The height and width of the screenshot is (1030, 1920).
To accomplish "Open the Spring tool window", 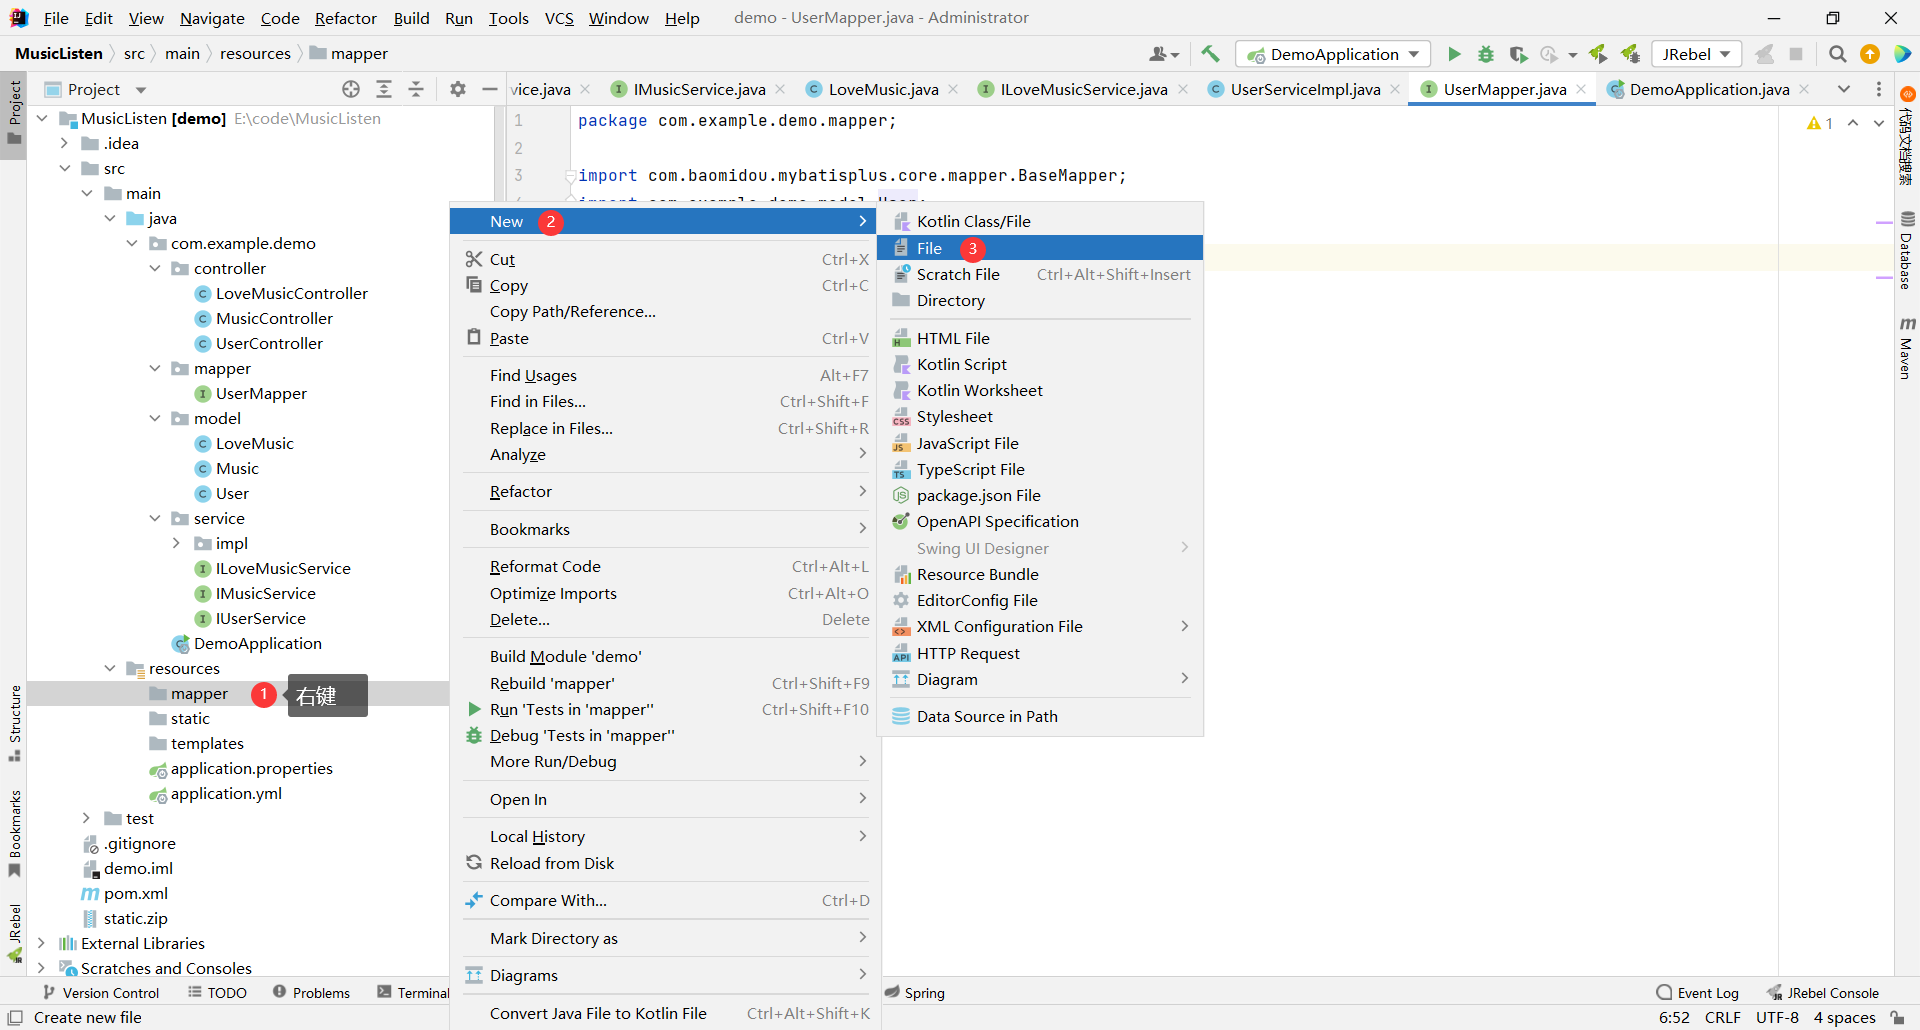I will pyautogui.click(x=915, y=993).
